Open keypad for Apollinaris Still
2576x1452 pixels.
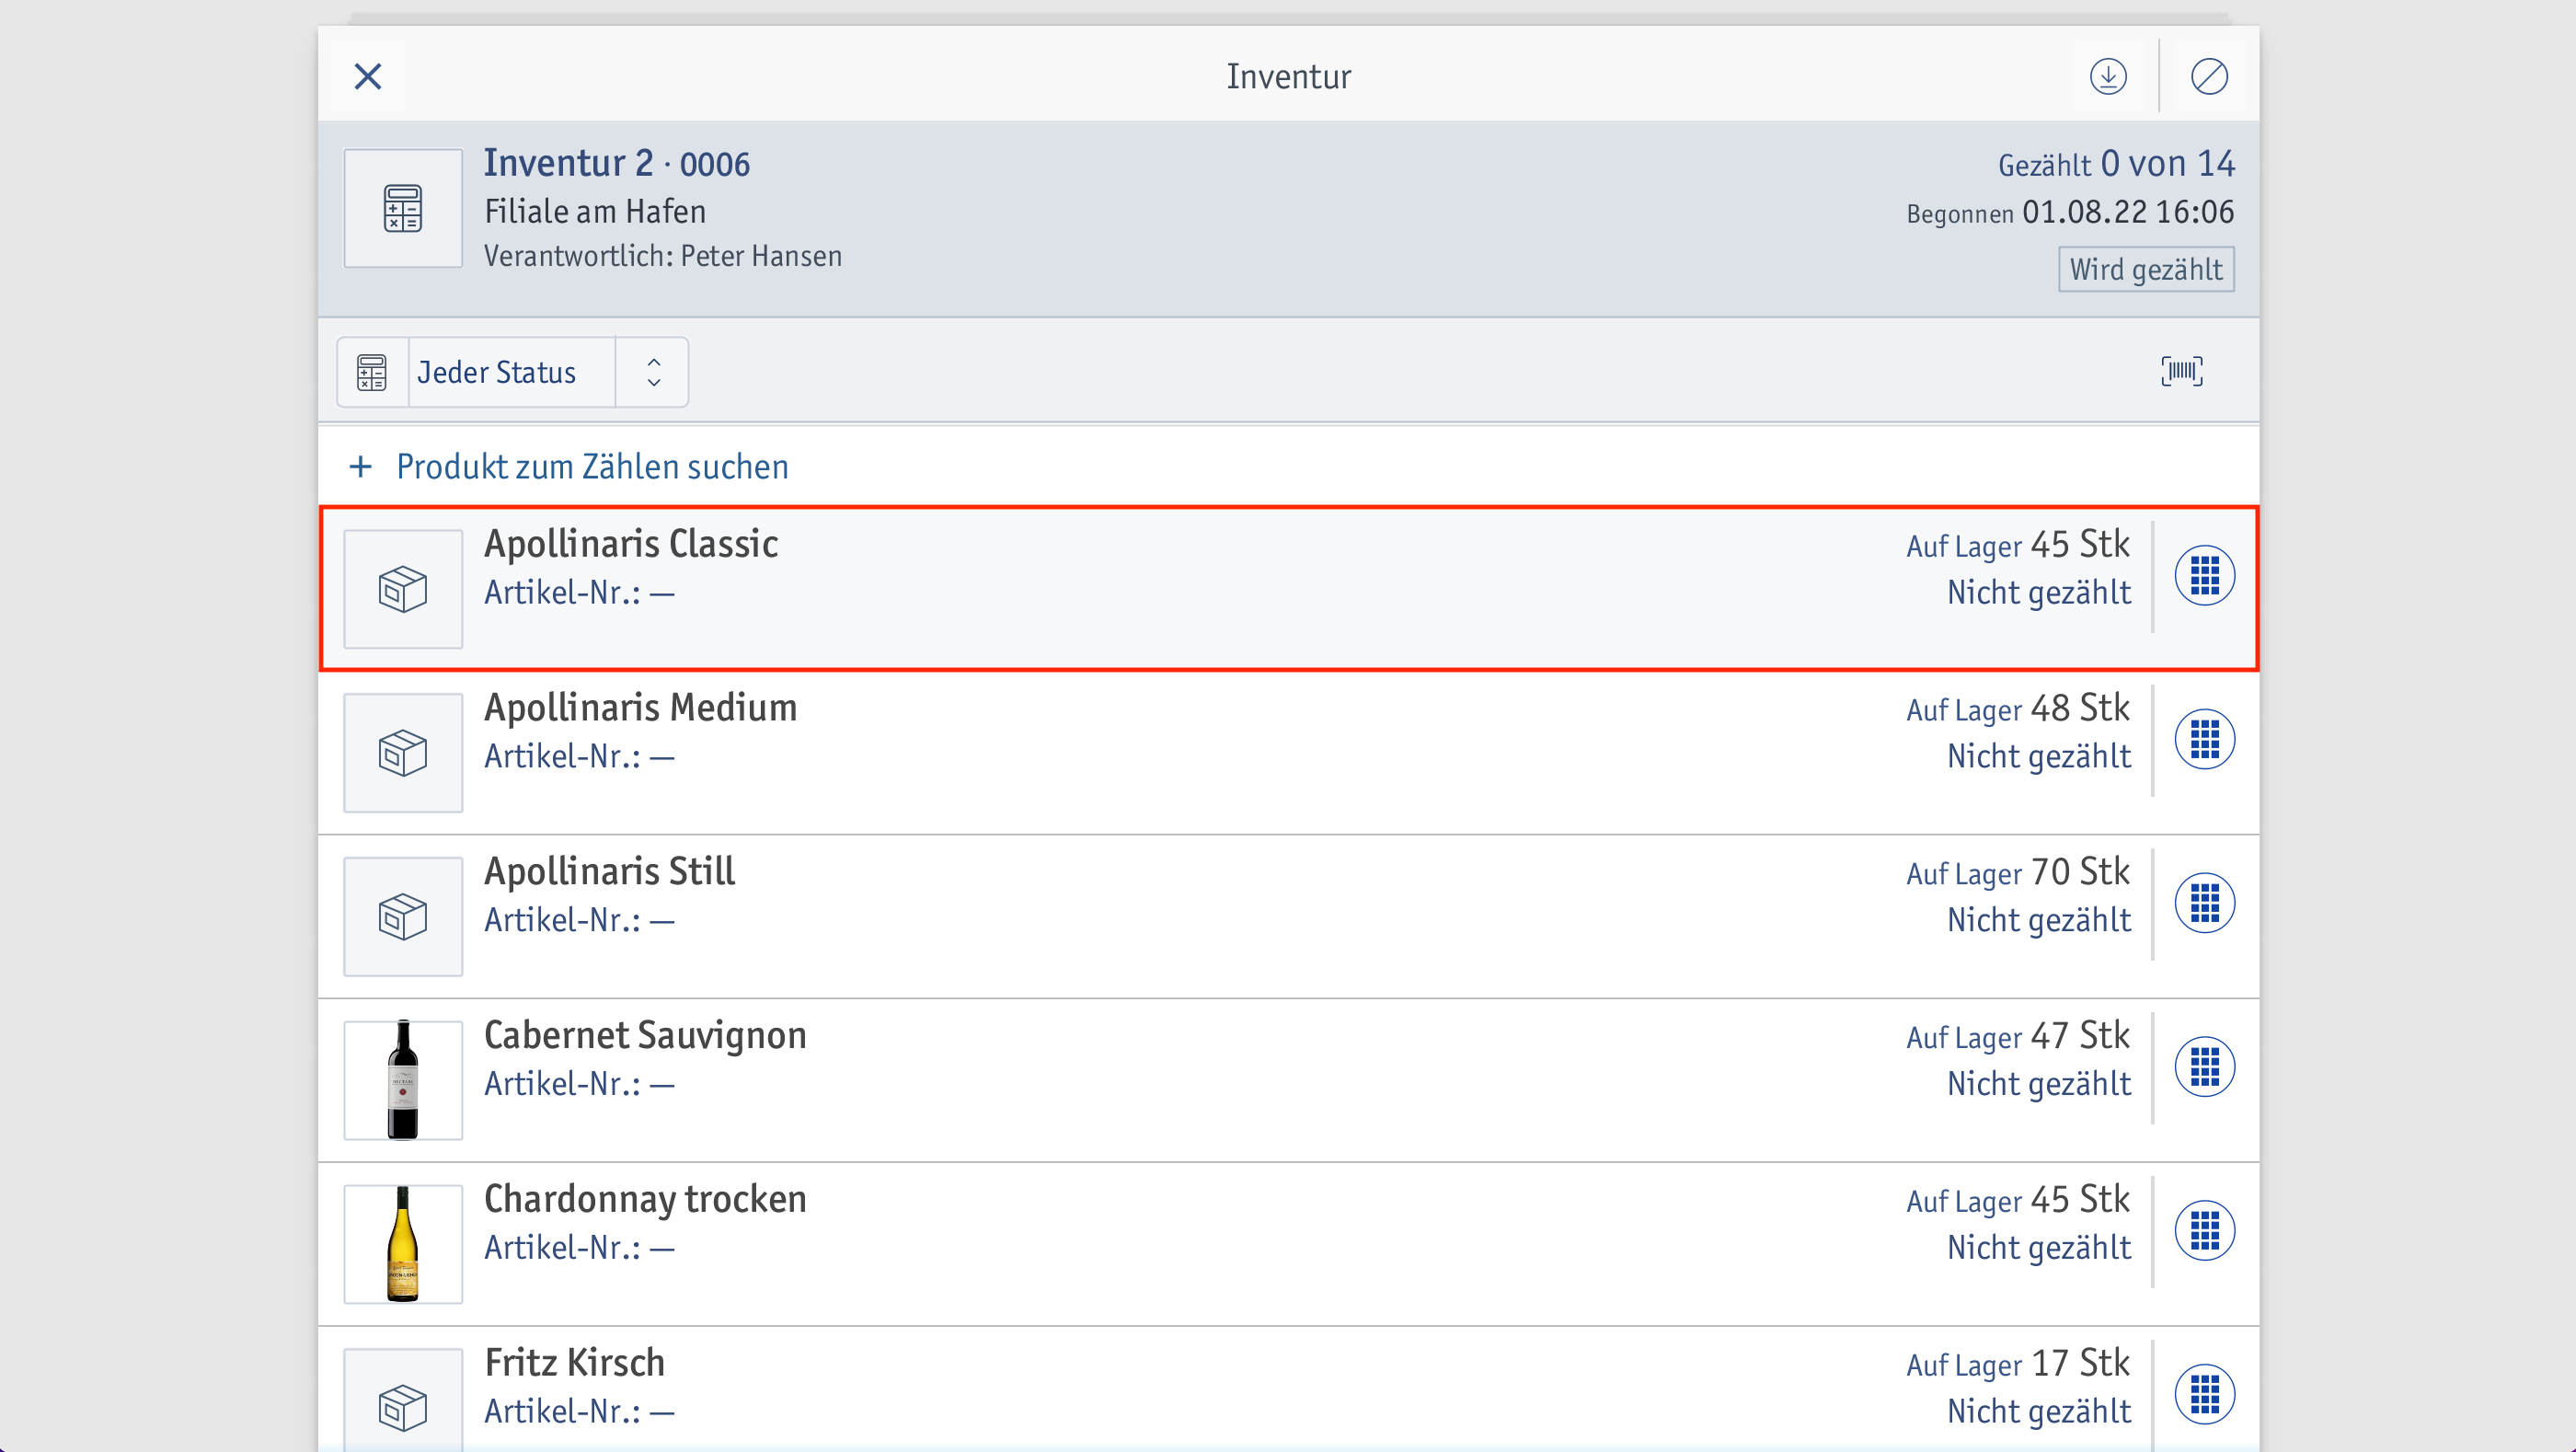point(2205,903)
